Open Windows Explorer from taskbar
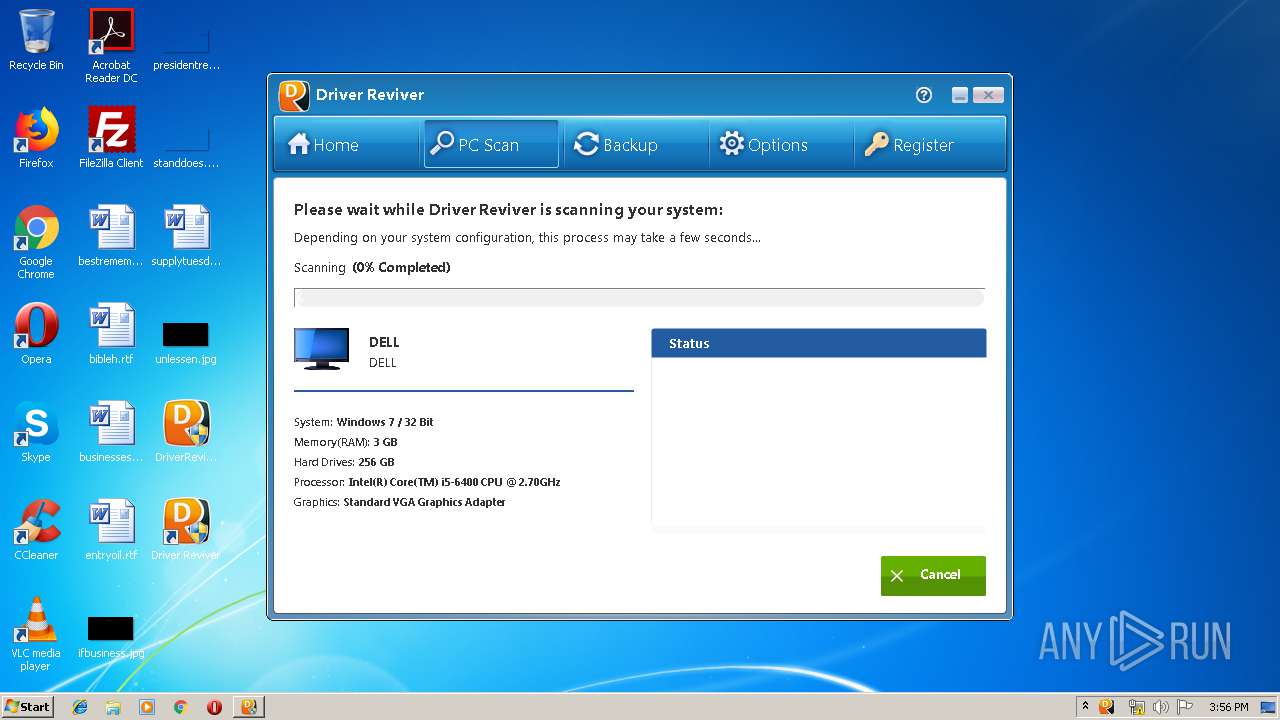1280x720 pixels. coord(113,707)
